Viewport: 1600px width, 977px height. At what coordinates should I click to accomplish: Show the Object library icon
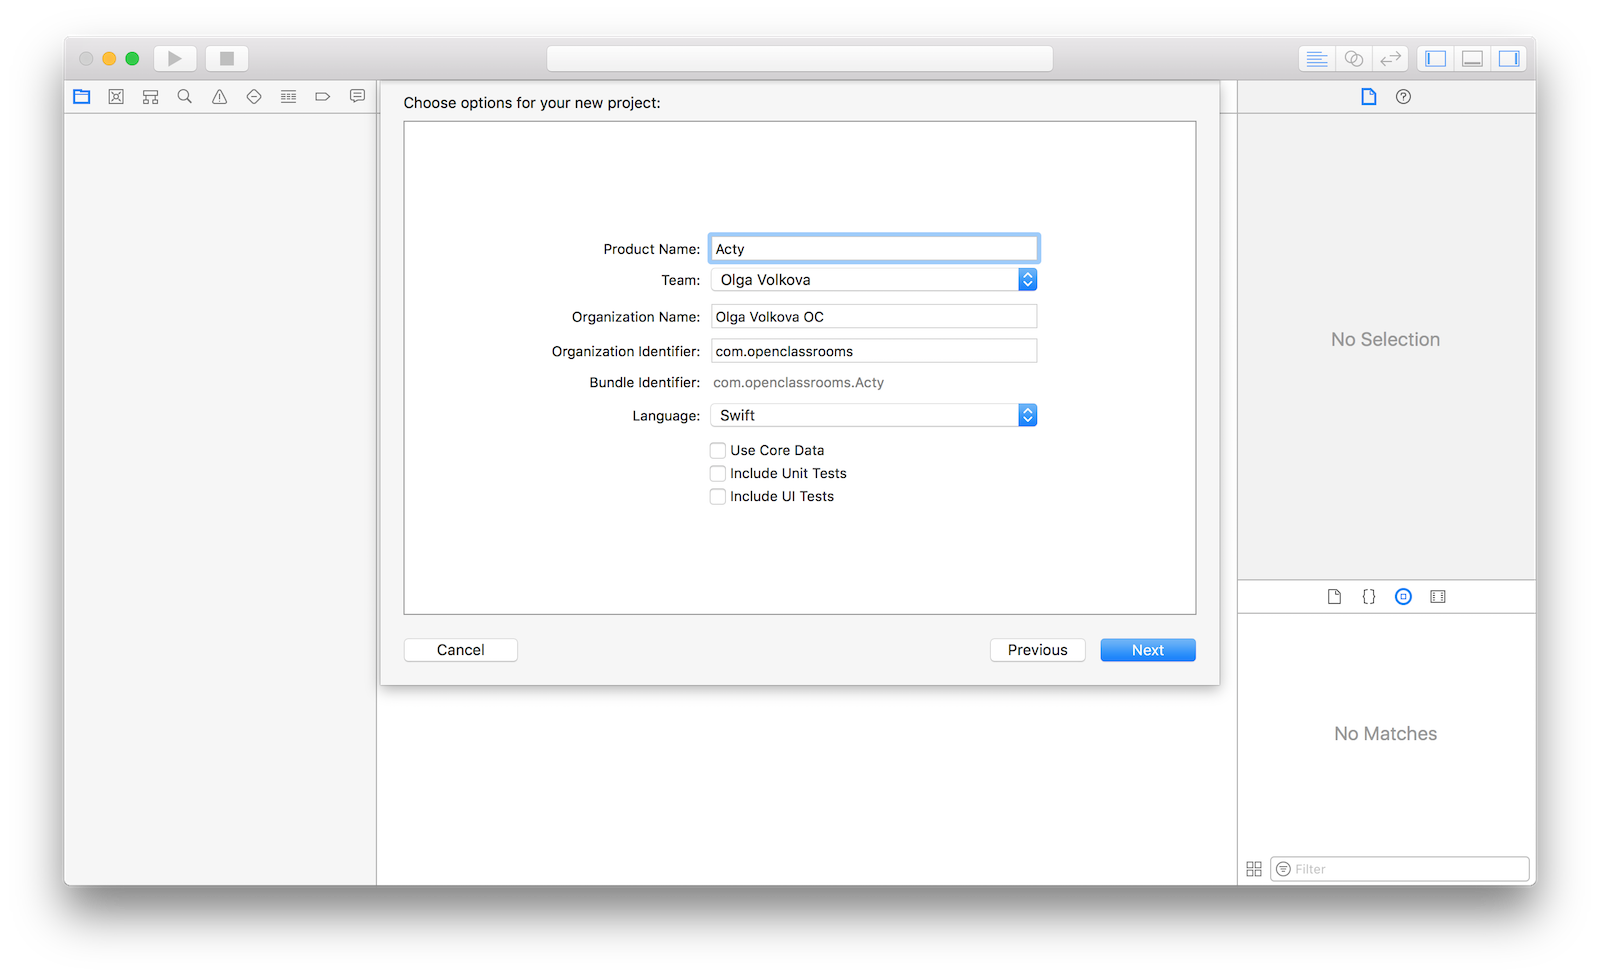coord(1403,597)
